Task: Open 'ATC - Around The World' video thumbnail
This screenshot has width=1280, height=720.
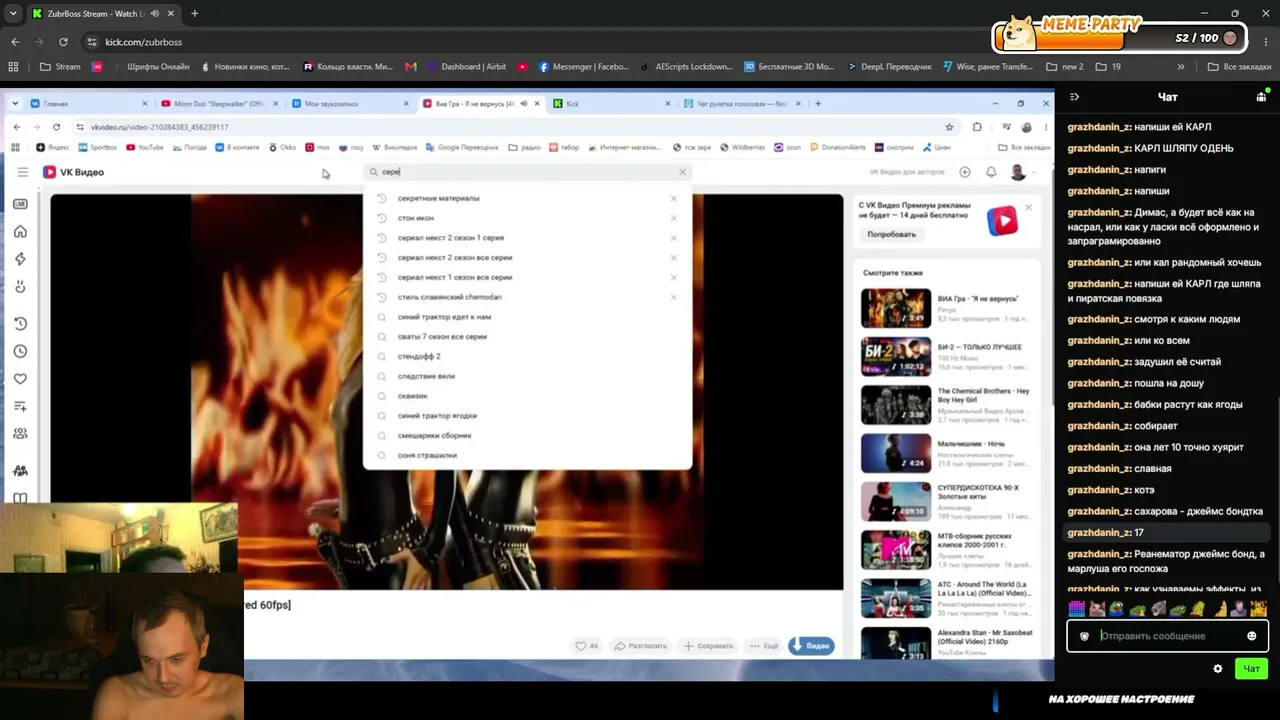Action: pos(896,598)
